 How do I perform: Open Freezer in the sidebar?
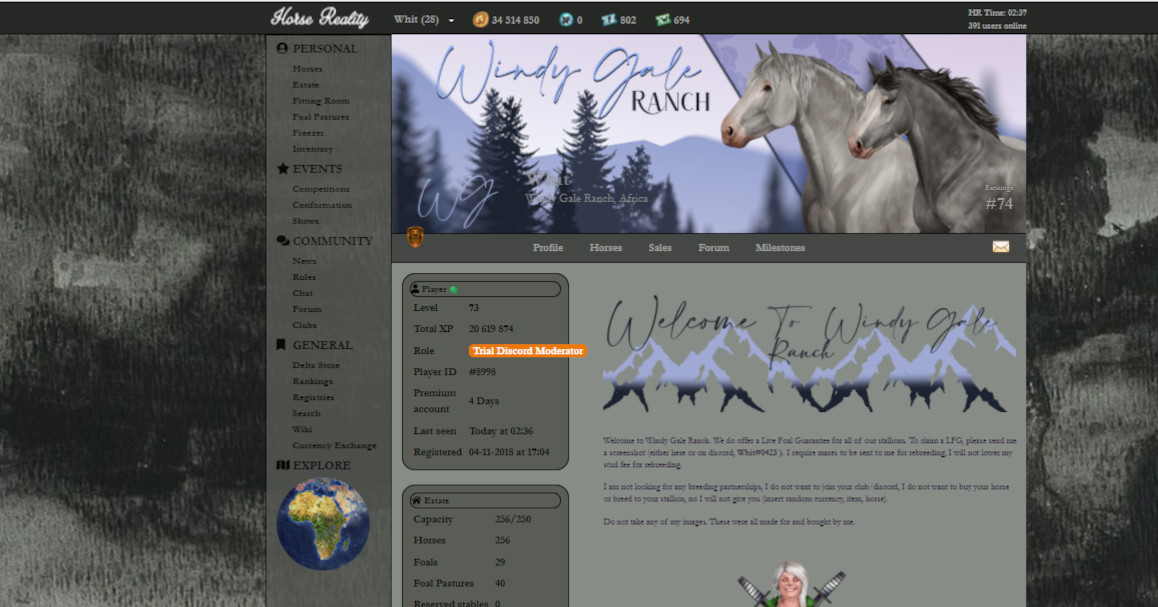point(308,133)
